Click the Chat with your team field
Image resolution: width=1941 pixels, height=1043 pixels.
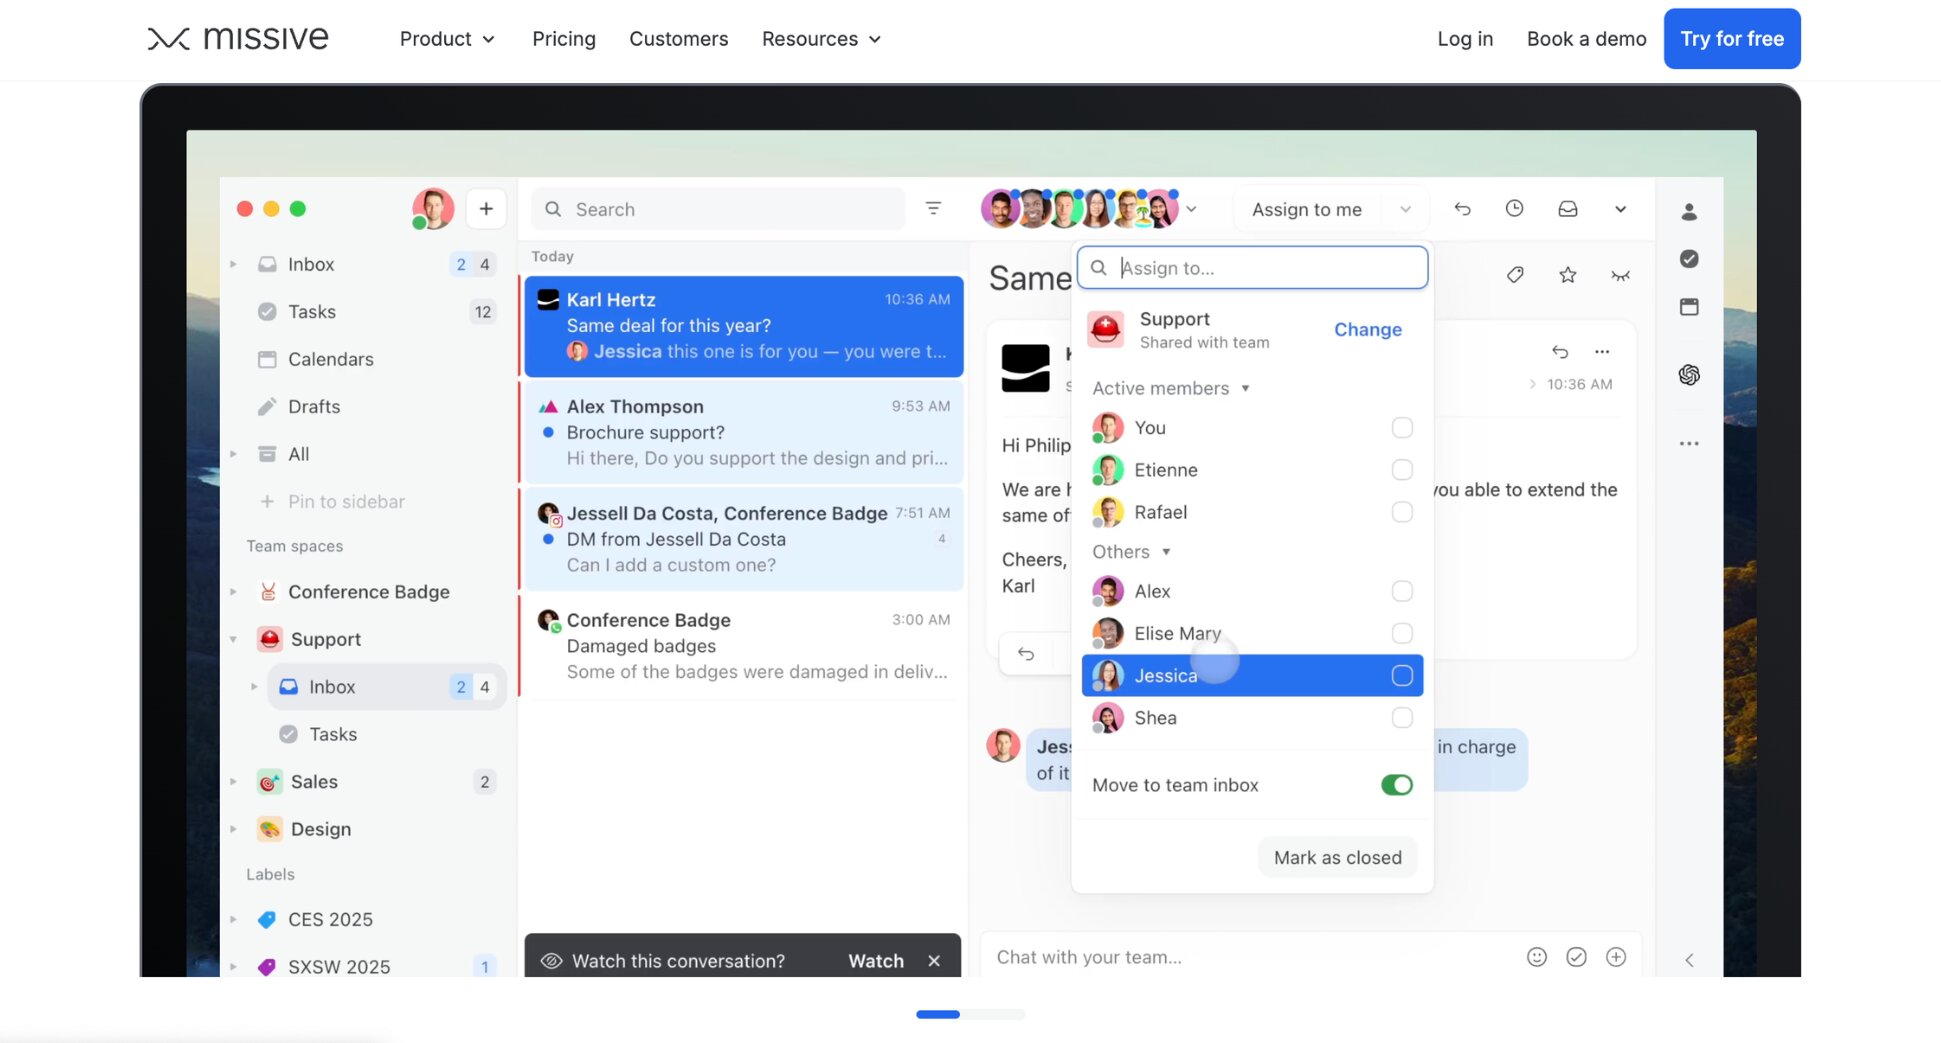tap(1250, 957)
